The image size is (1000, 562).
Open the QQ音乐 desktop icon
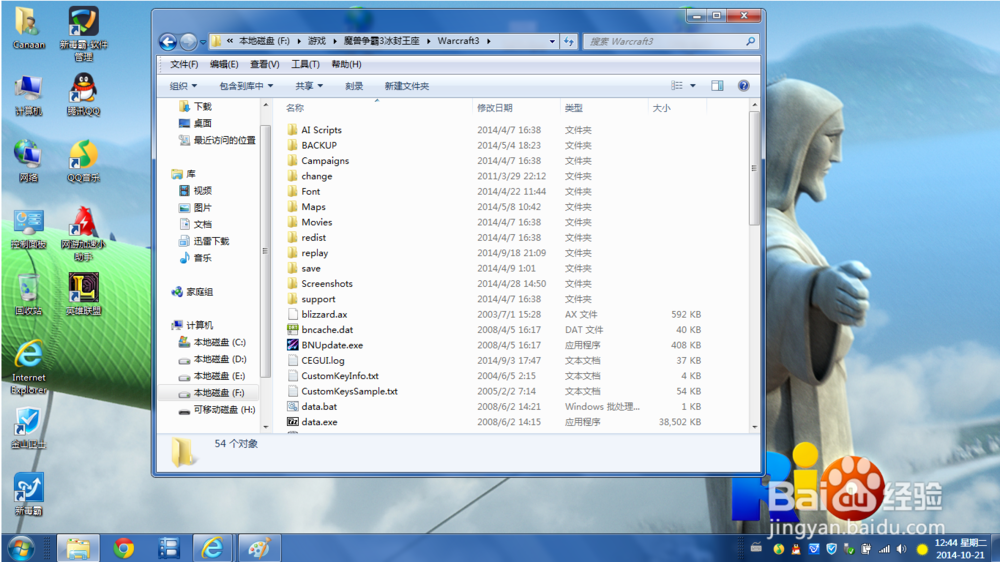click(x=84, y=161)
